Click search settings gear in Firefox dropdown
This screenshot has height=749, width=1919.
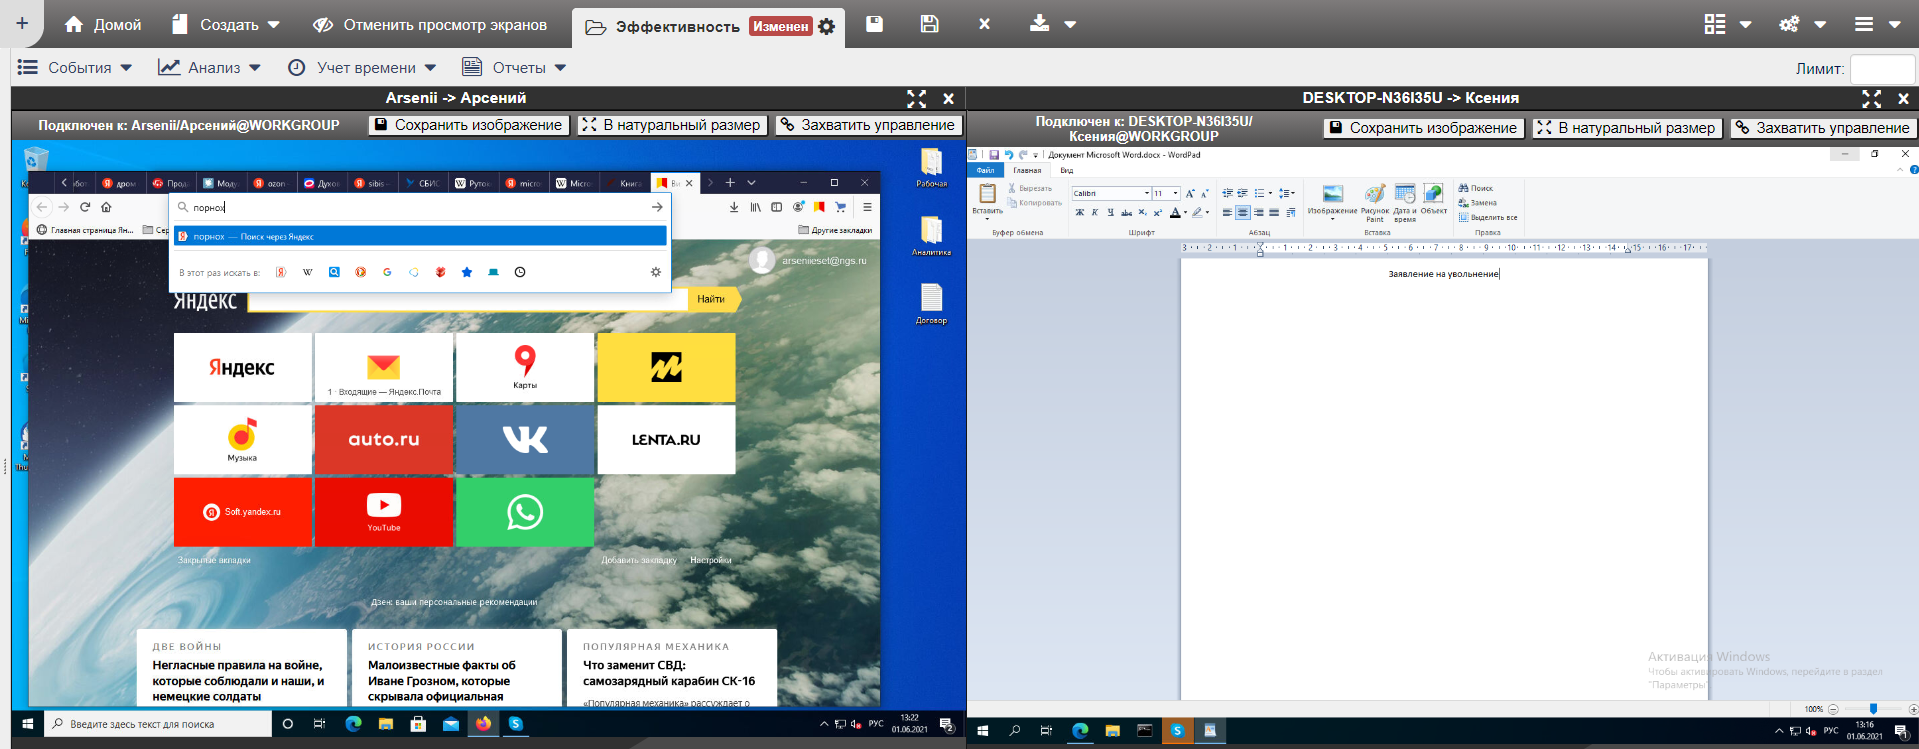tap(656, 272)
